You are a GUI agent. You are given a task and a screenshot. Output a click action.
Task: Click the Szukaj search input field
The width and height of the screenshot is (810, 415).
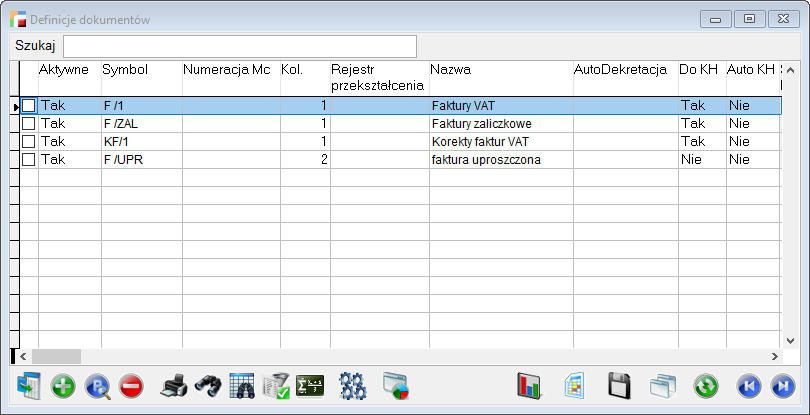point(240,46)
